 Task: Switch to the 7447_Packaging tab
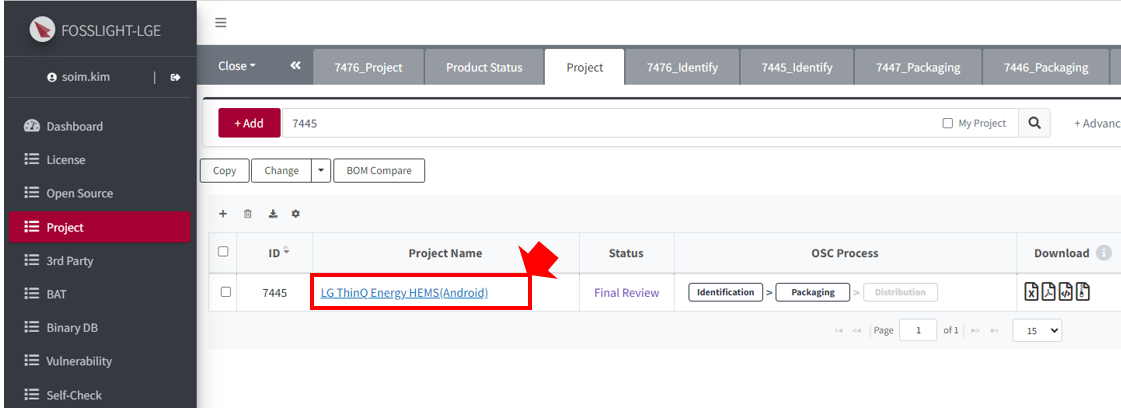(918, 67)
